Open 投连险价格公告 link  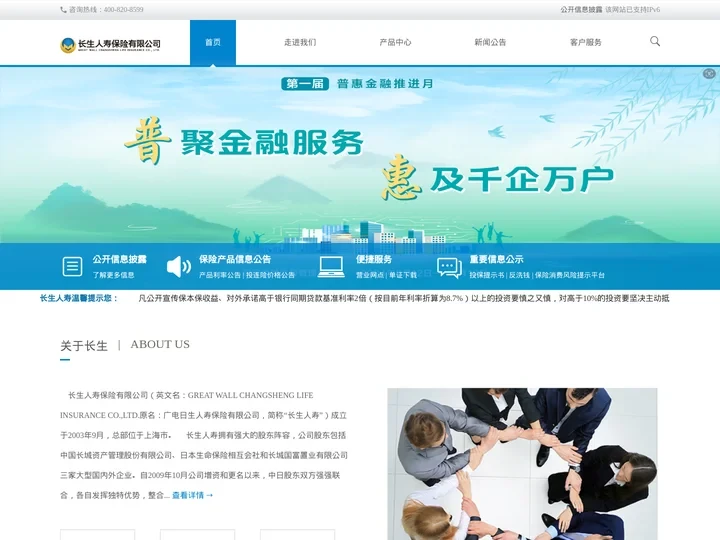tap(270, 275)
